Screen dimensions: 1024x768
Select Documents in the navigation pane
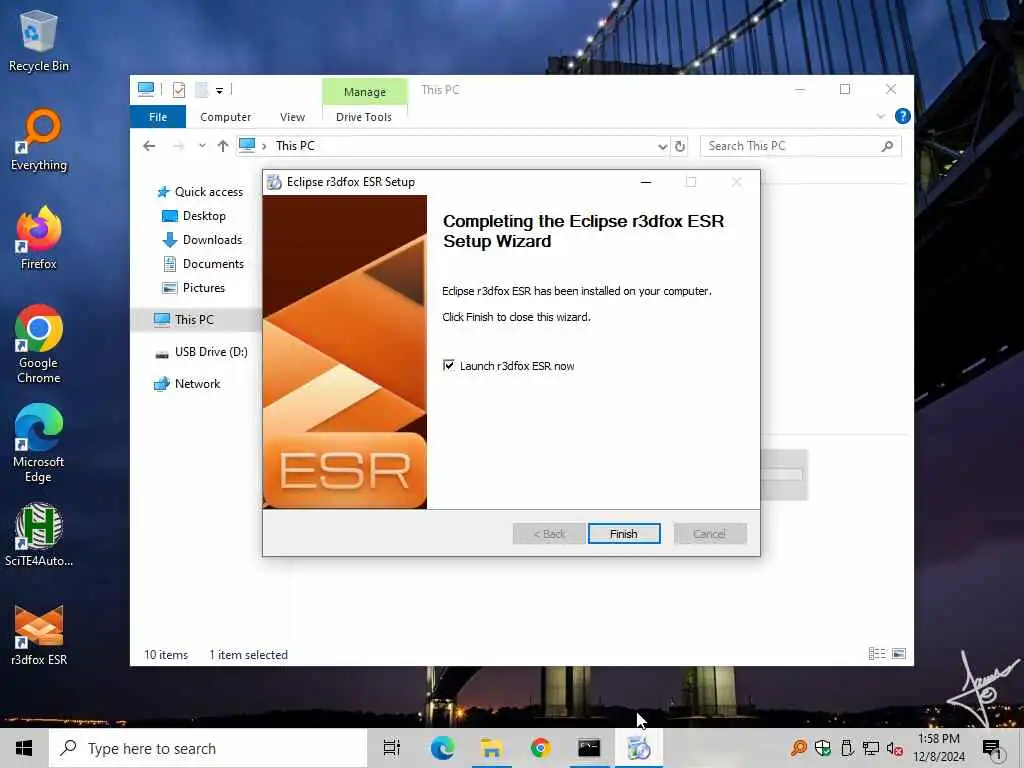(203, 264)
